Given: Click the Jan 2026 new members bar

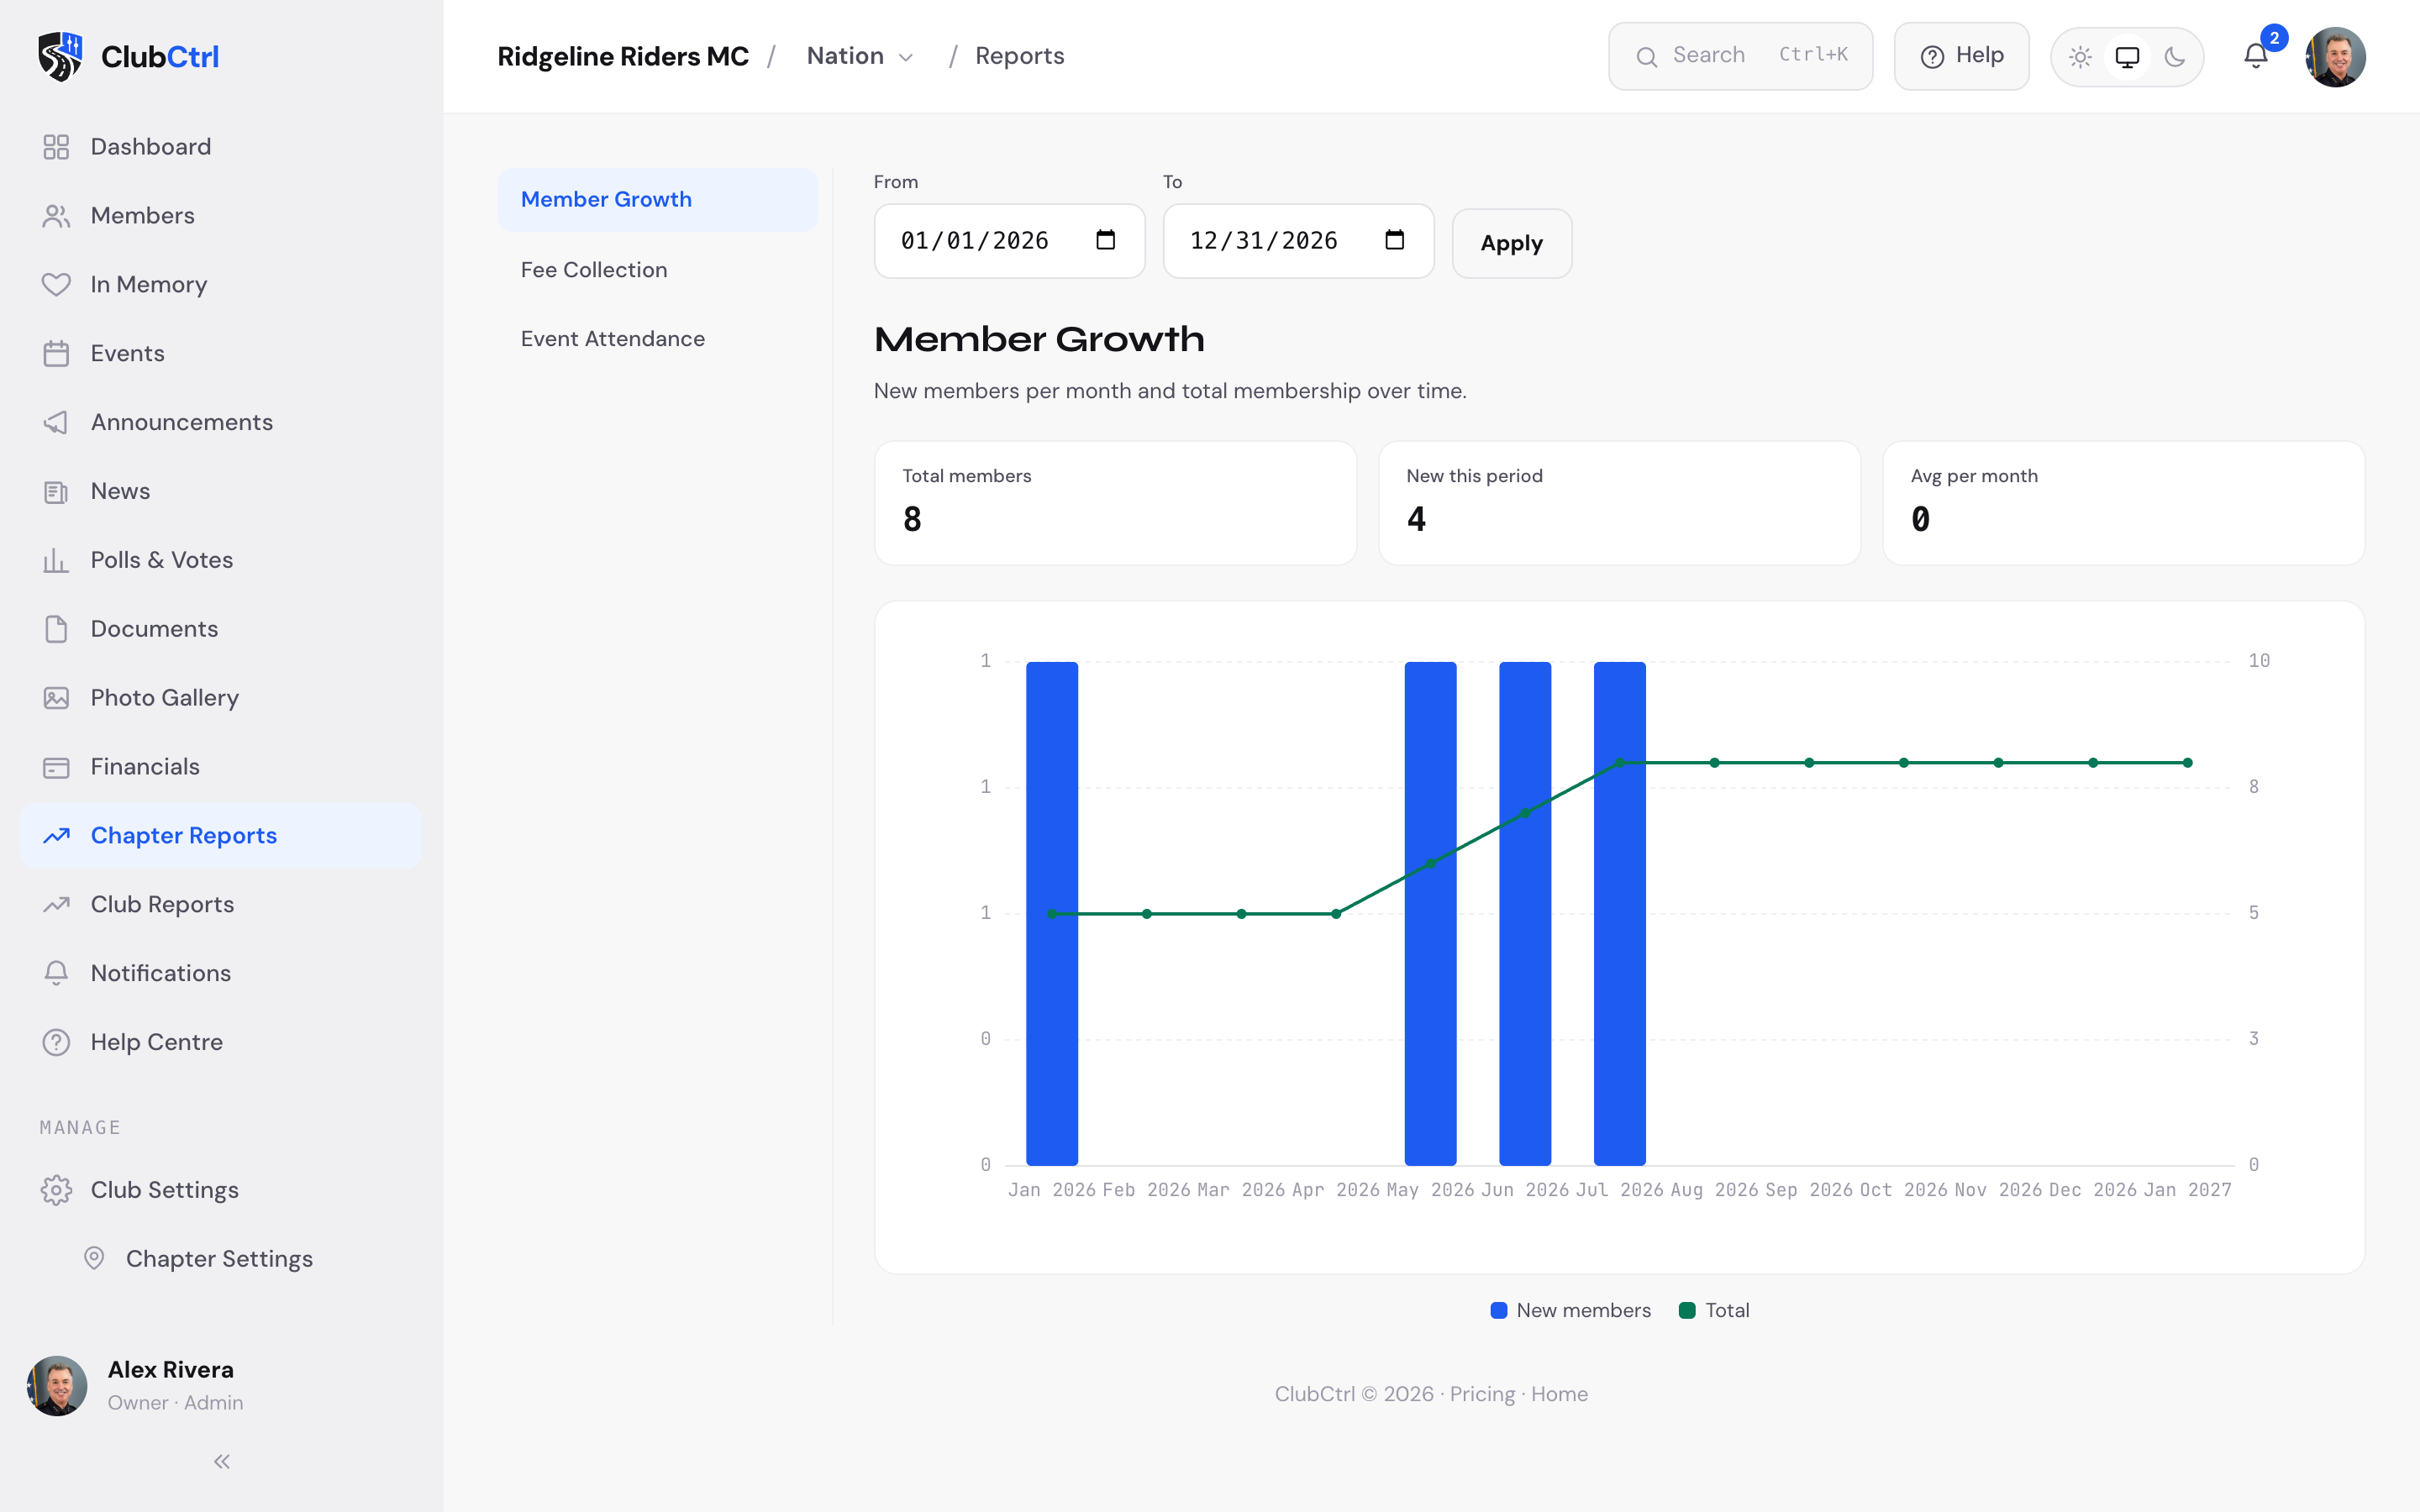Looking at the screenshot, I should [1052, 913].
